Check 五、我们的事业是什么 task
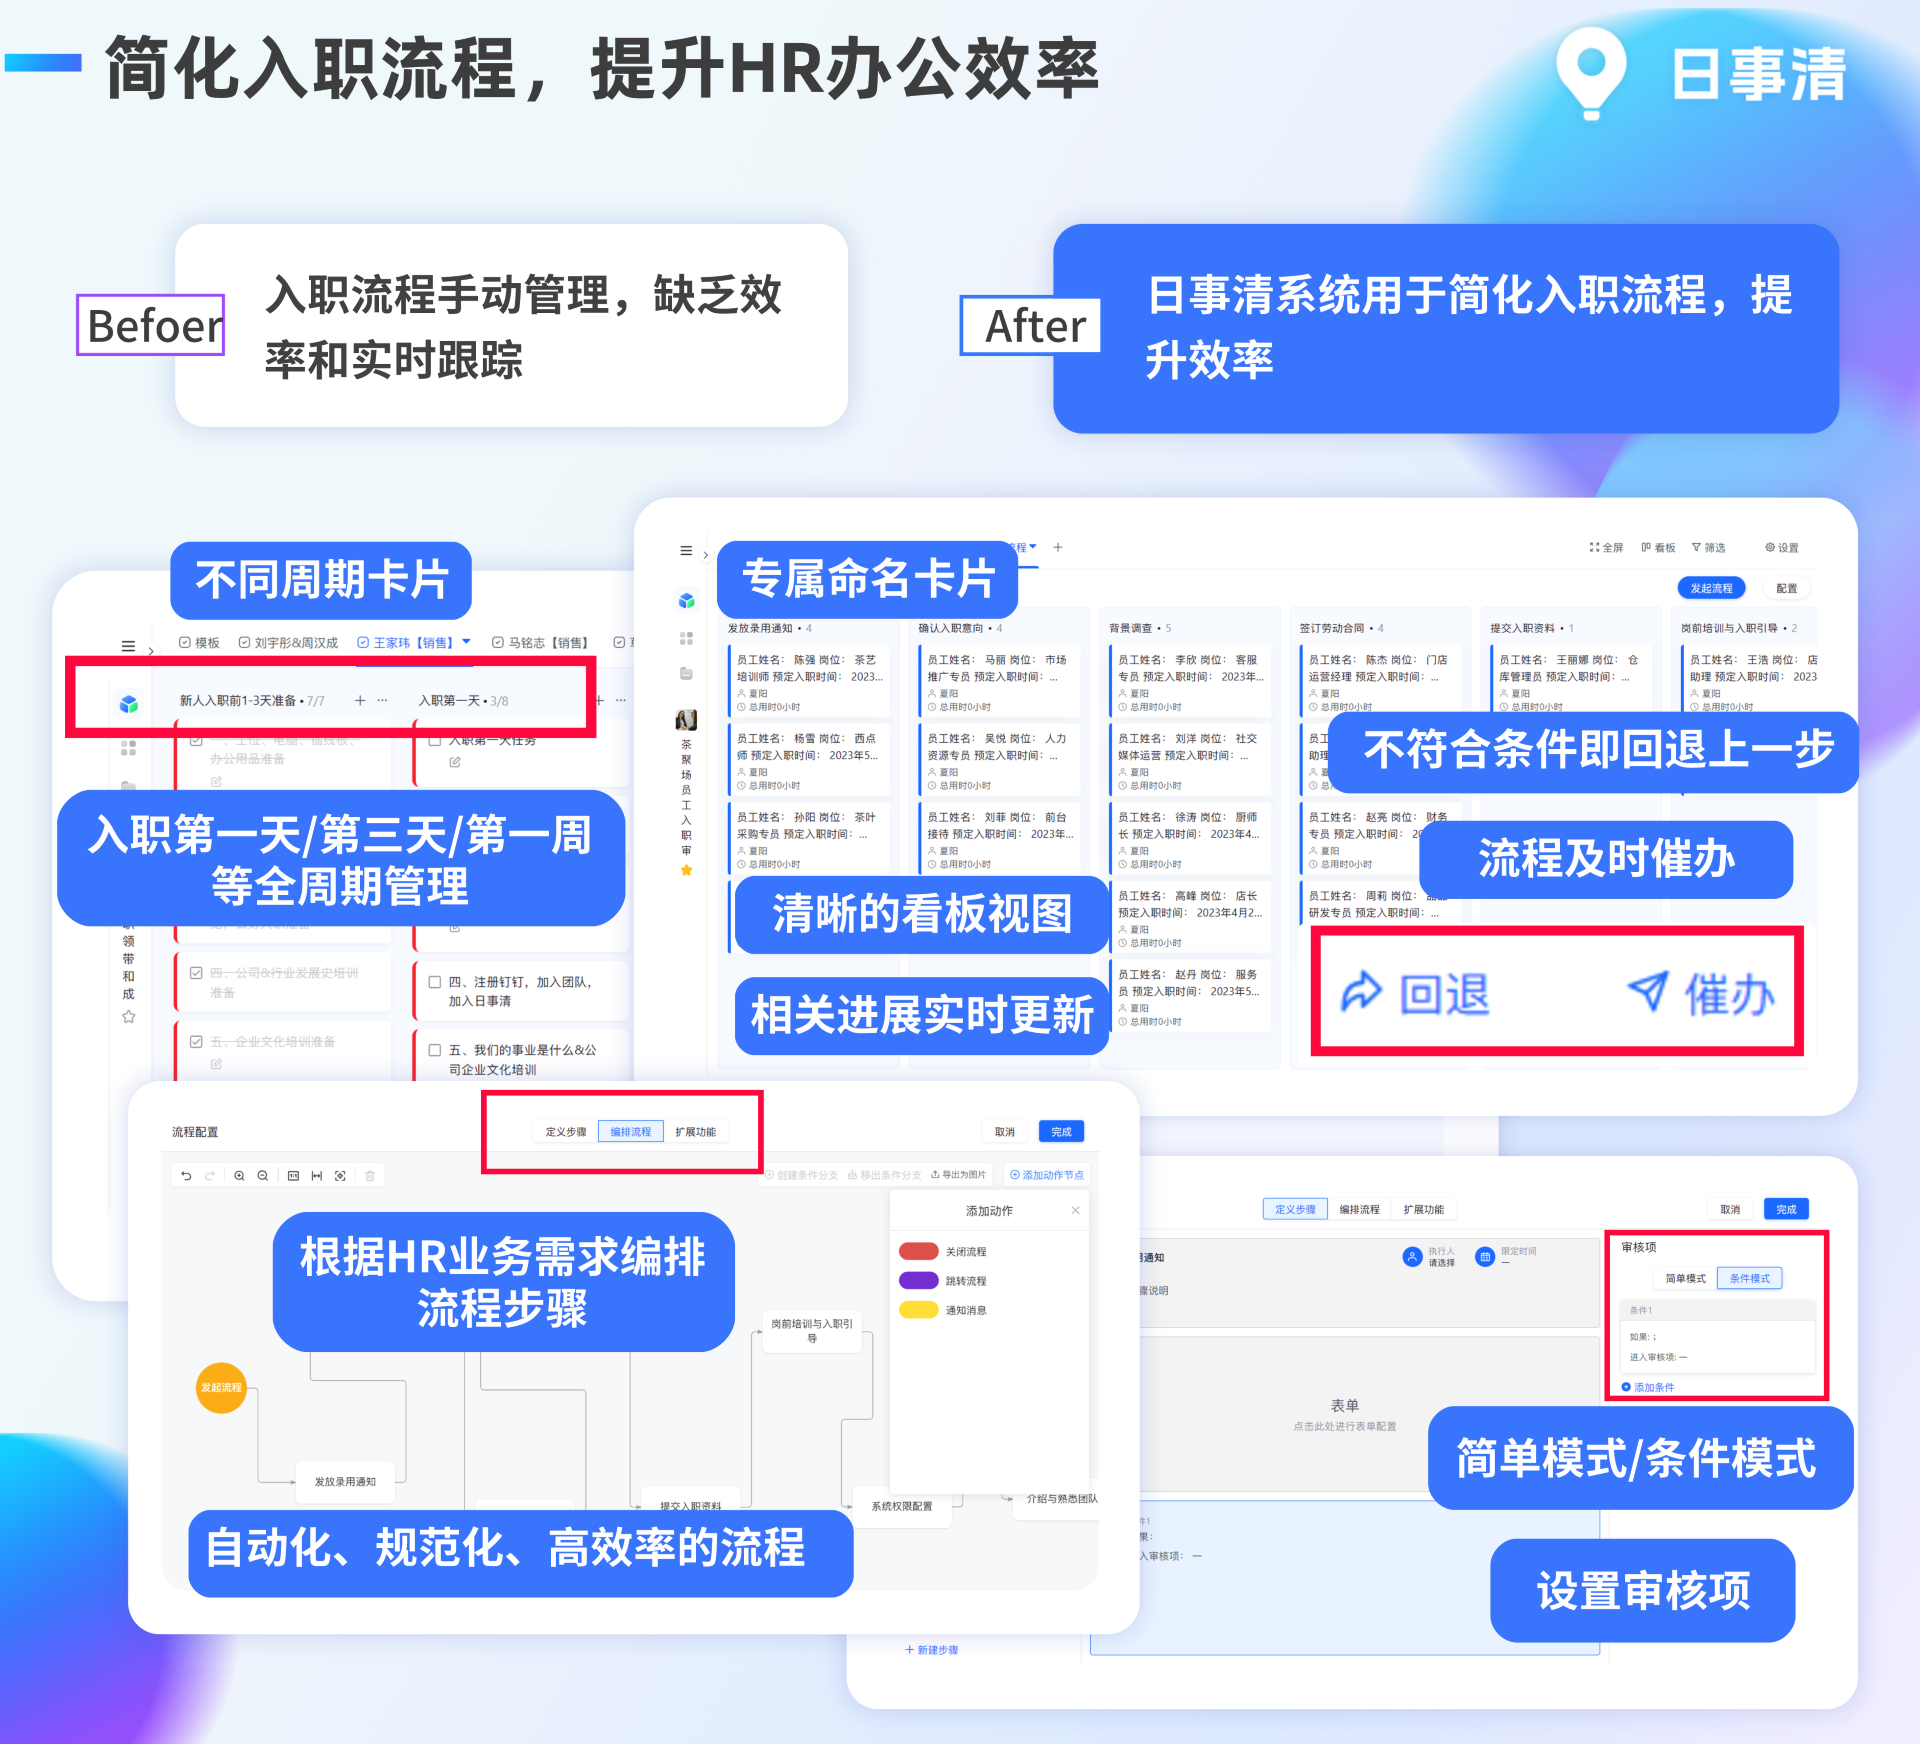Screen dimensions: 1920x1744 coord(435,1050)
